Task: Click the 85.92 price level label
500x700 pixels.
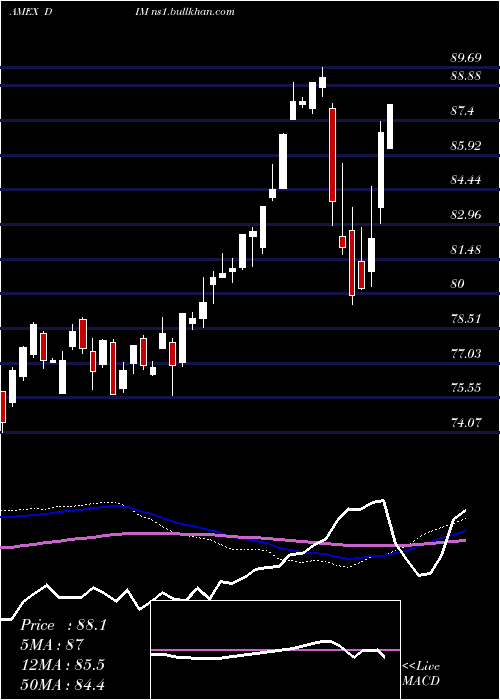Action: point(466,145)
